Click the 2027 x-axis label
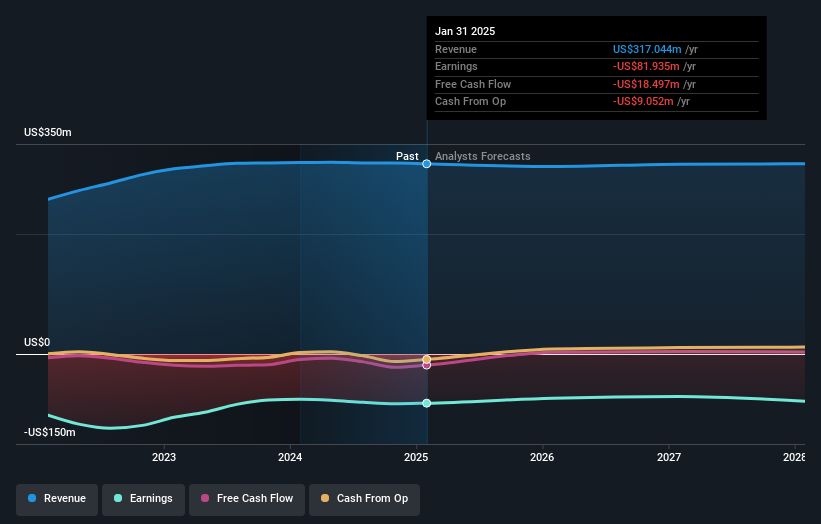821x524 pixels. 669,457
